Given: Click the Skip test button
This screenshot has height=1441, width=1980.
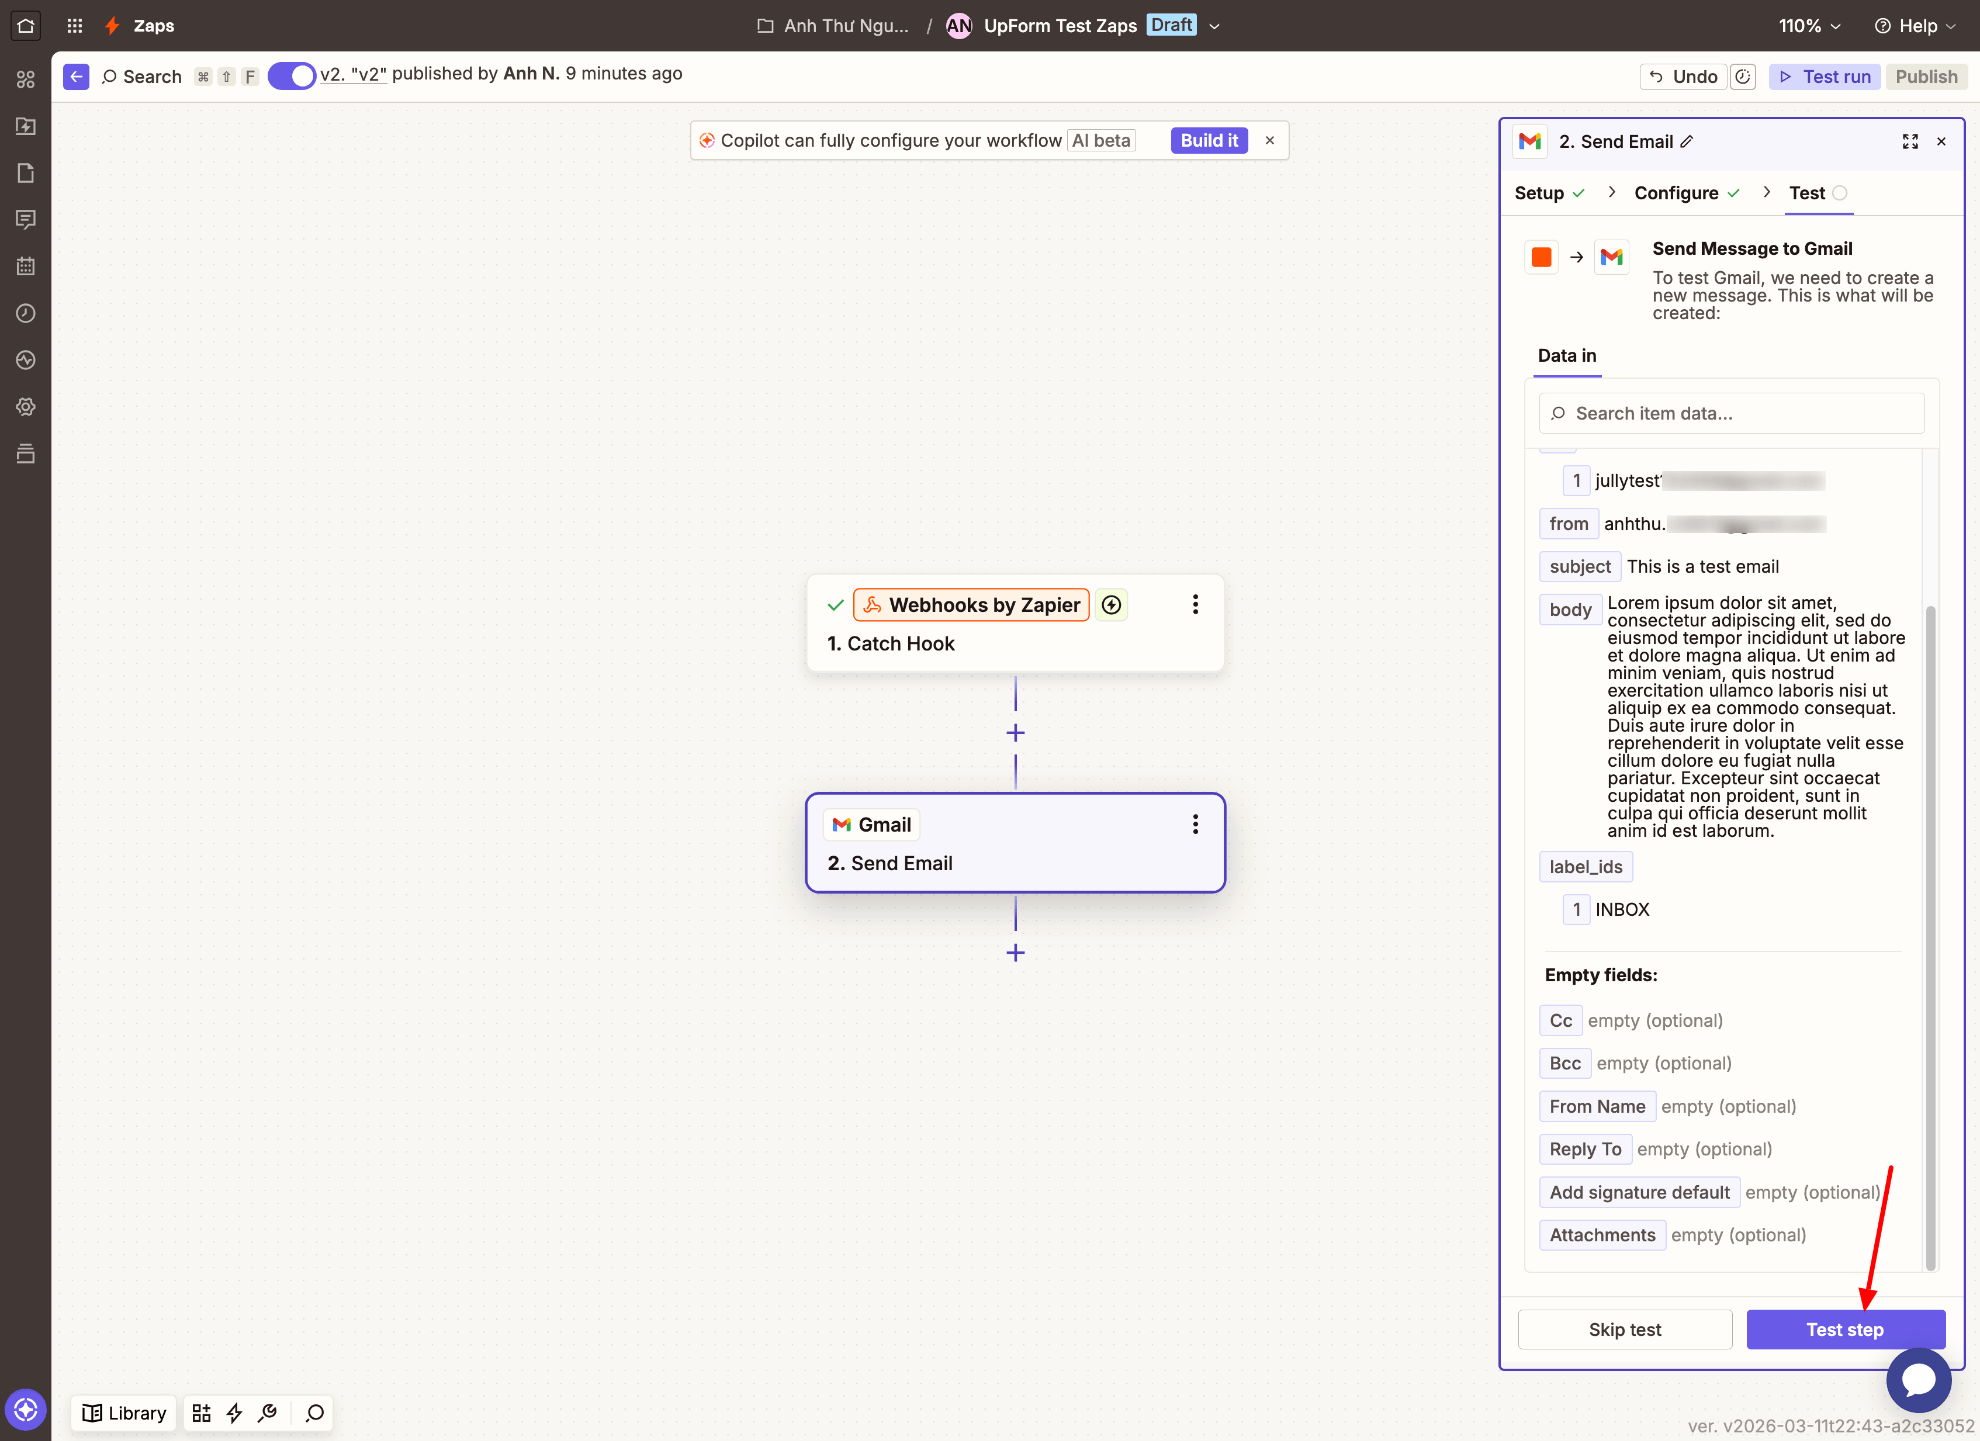Looking at the screenshot, I should point(1625,1330).
